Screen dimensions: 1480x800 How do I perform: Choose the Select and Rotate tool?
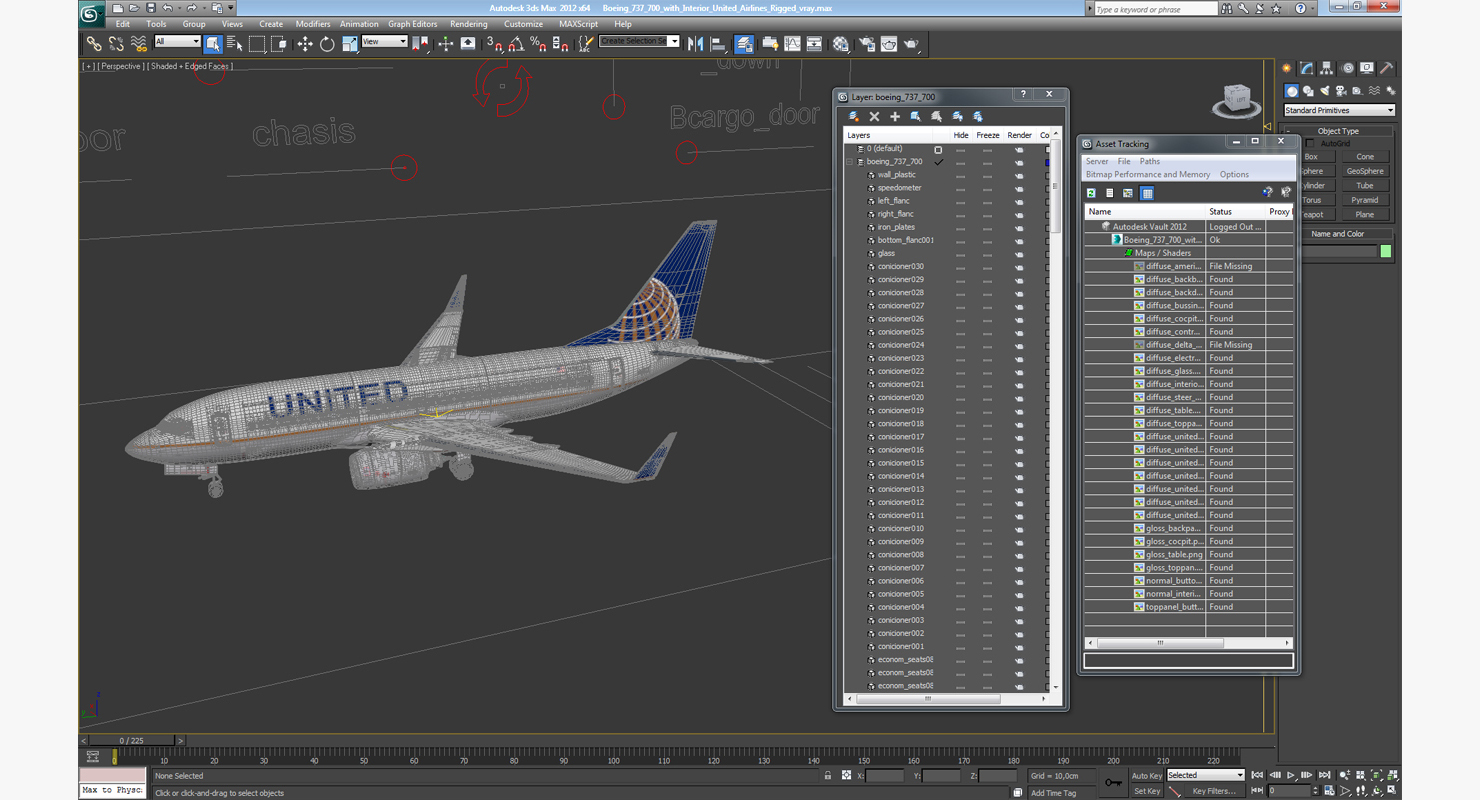(327, 44)
